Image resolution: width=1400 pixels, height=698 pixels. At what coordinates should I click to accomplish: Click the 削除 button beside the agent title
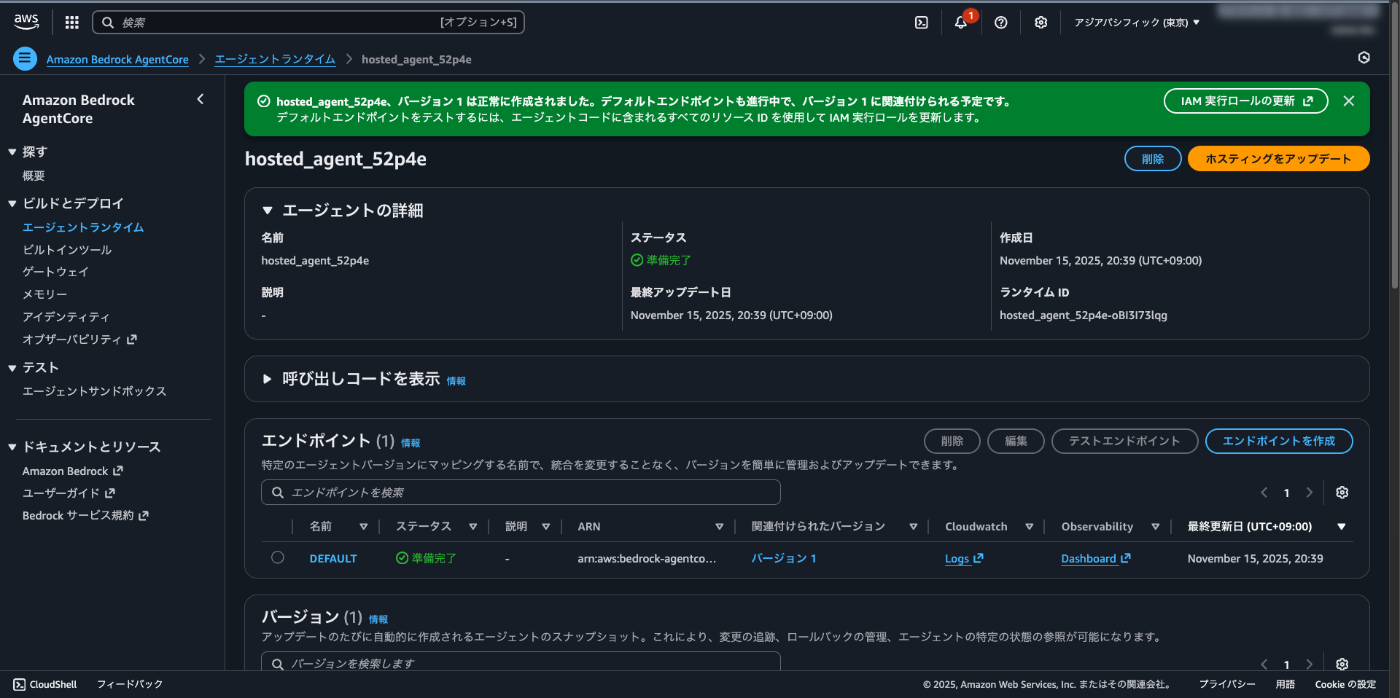(x=1153, y=159)
